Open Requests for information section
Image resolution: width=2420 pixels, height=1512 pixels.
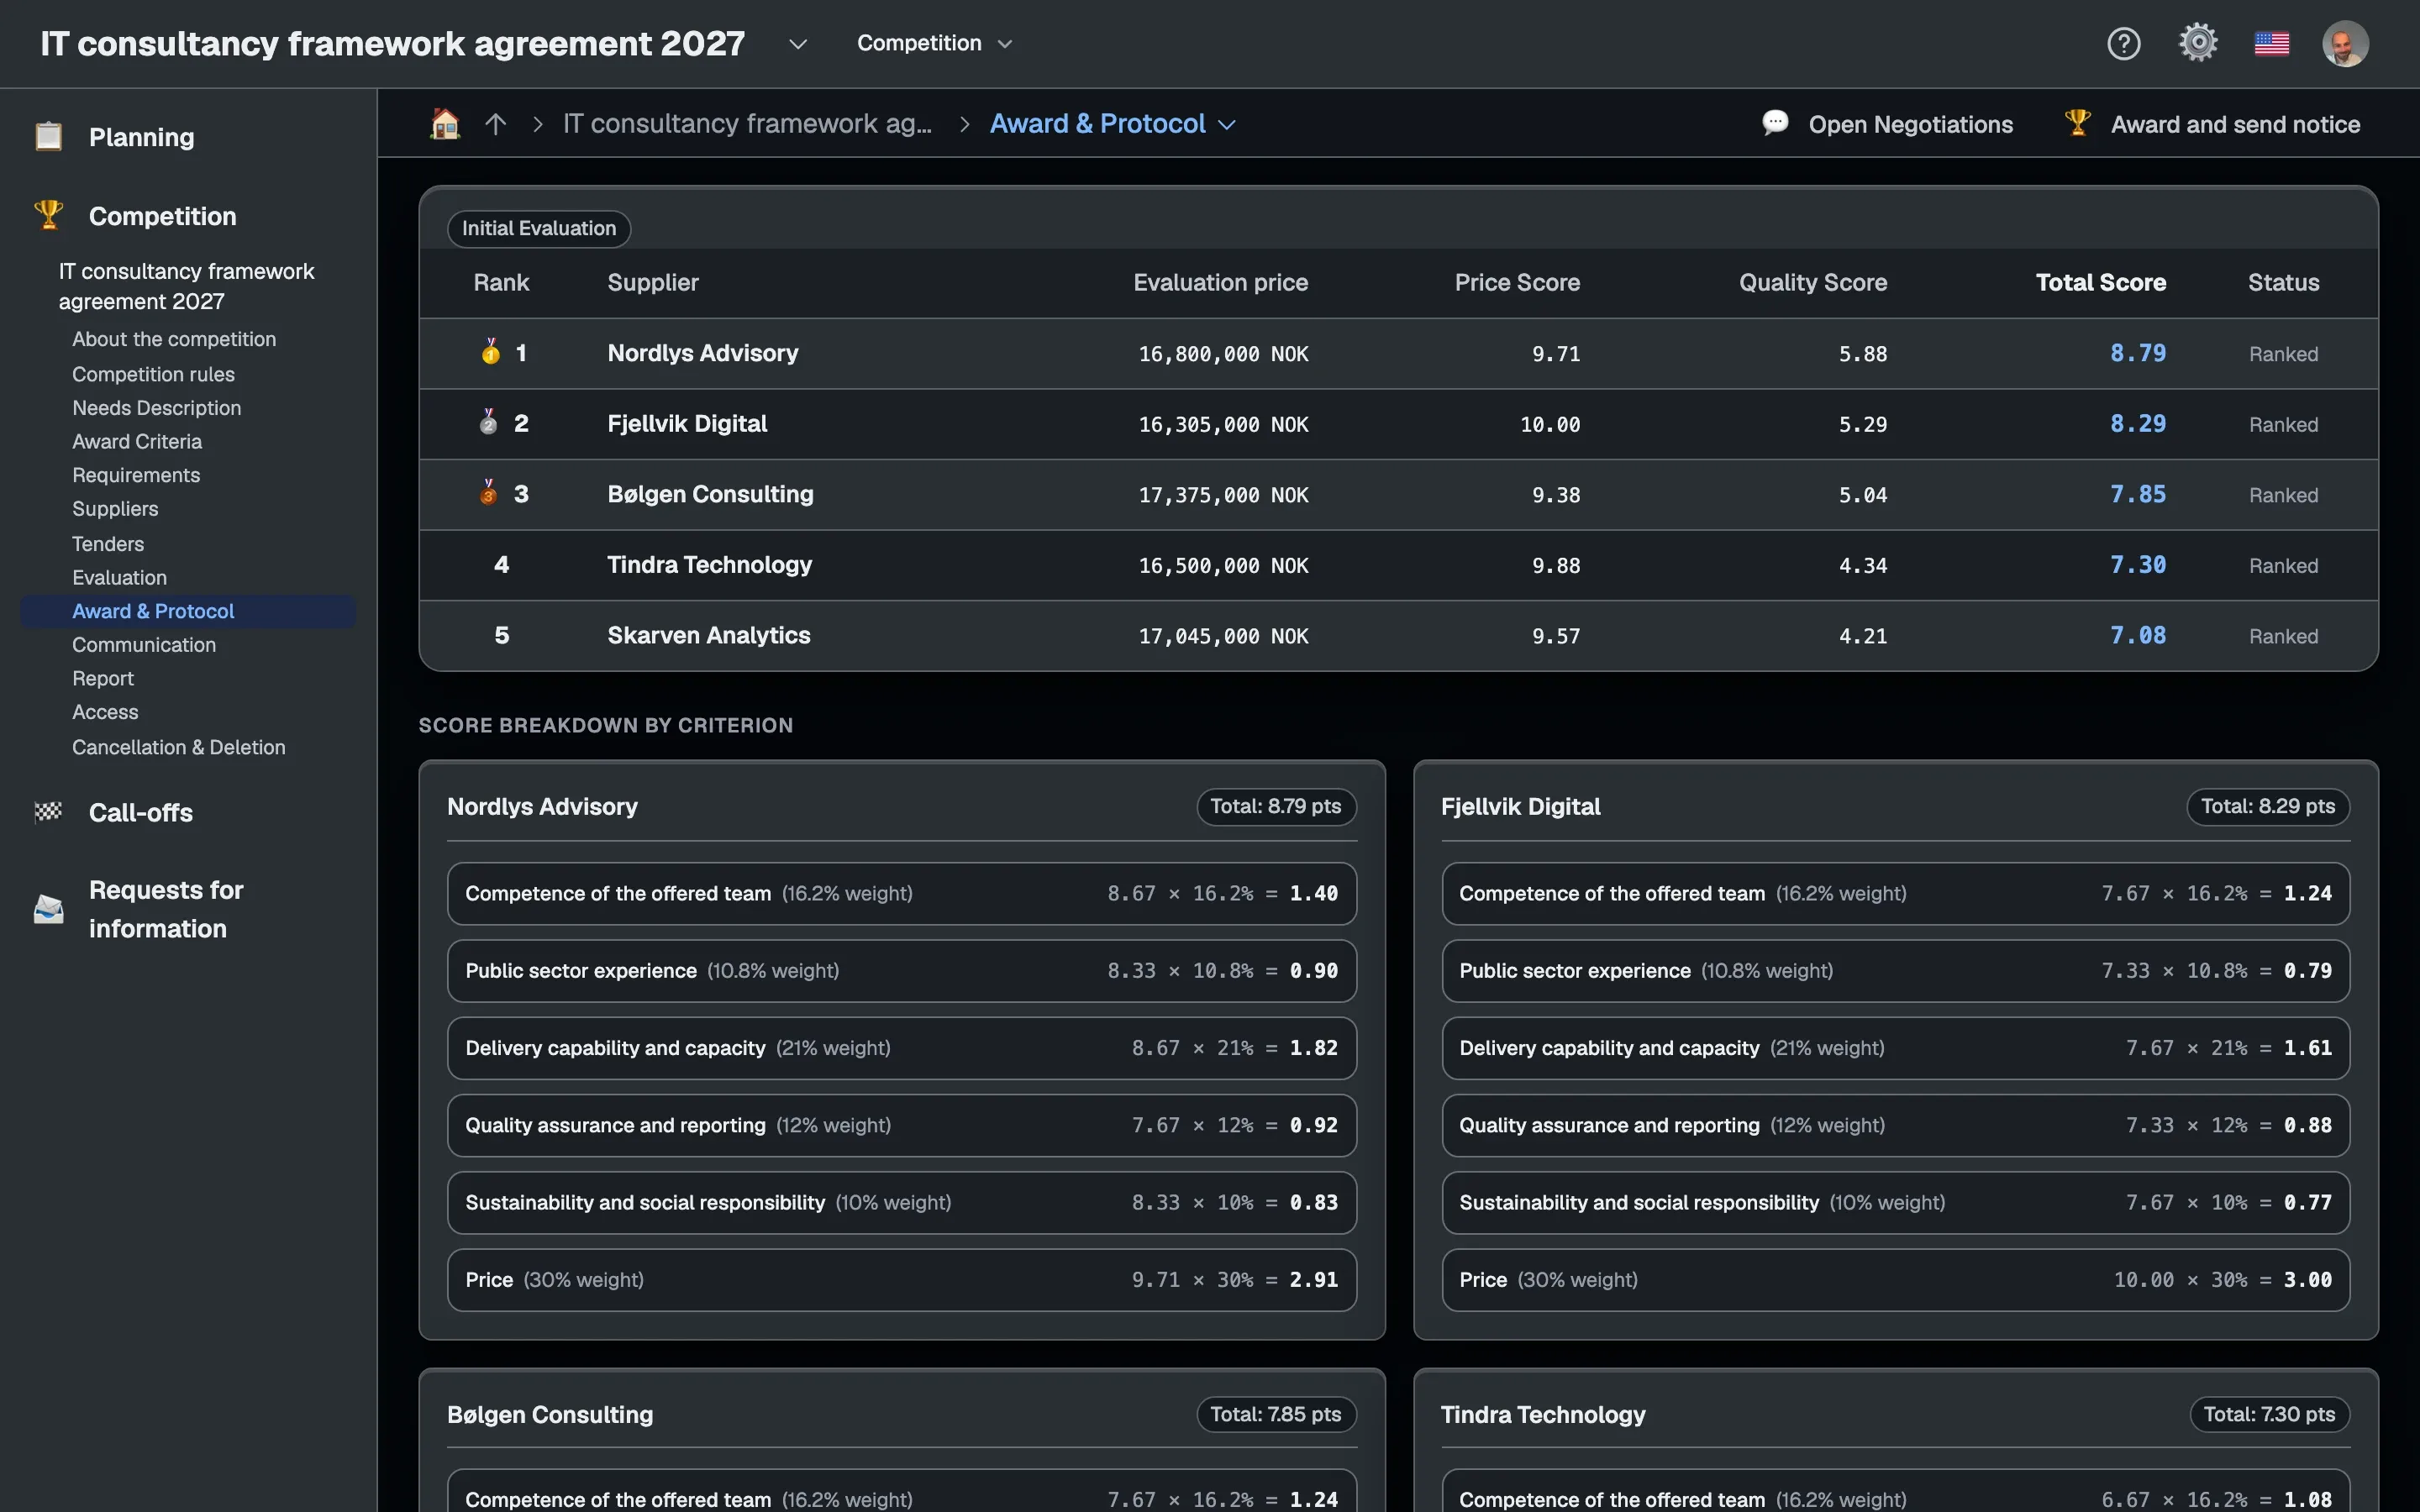[x=166, y=909]
